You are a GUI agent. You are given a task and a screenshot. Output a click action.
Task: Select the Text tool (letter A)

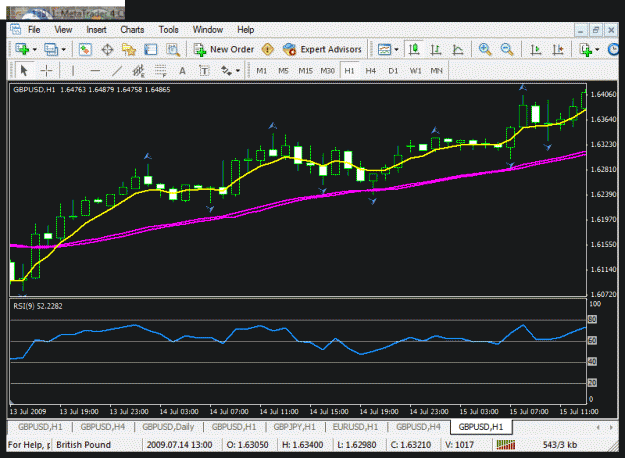pyautogui.click(x=182, y=71)
